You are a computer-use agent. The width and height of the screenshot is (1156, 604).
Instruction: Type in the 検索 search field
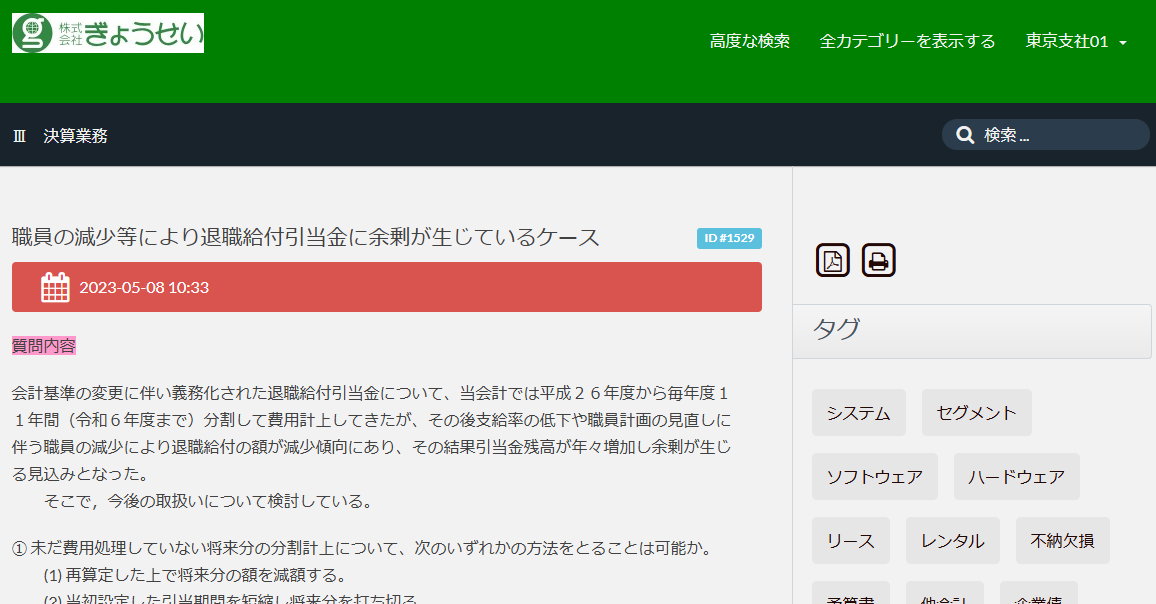coord(1060,135)
